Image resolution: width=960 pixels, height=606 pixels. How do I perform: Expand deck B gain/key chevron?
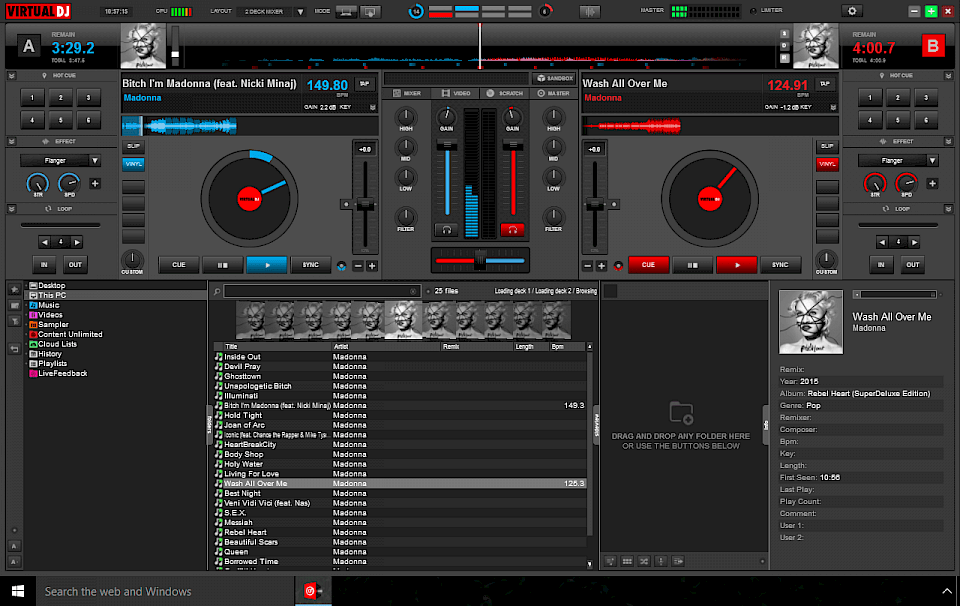click(833, 107)
